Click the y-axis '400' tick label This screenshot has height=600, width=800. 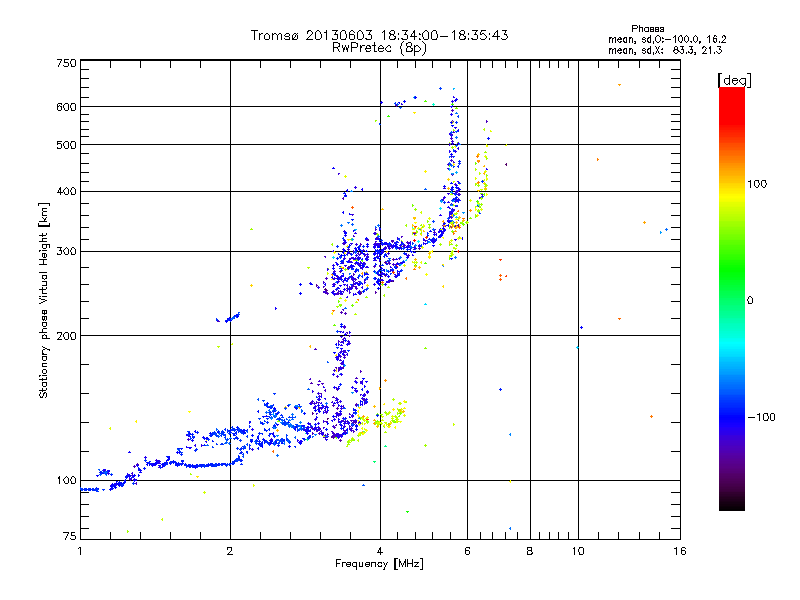(66, 192)
